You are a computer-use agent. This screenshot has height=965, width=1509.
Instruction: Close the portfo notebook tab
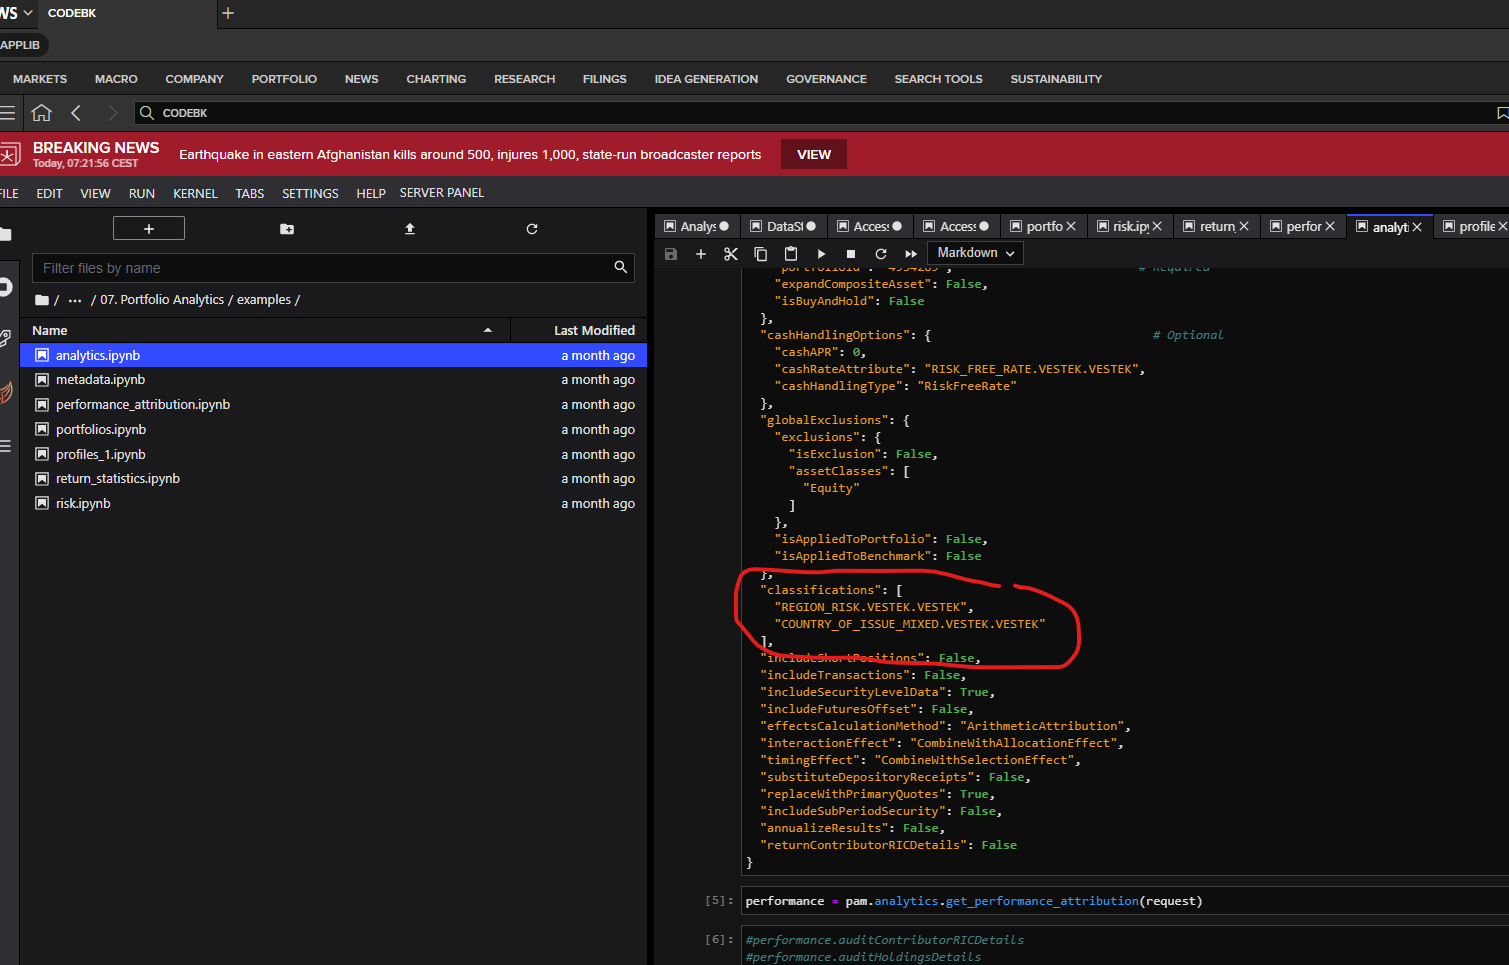tap(1071, 227)
